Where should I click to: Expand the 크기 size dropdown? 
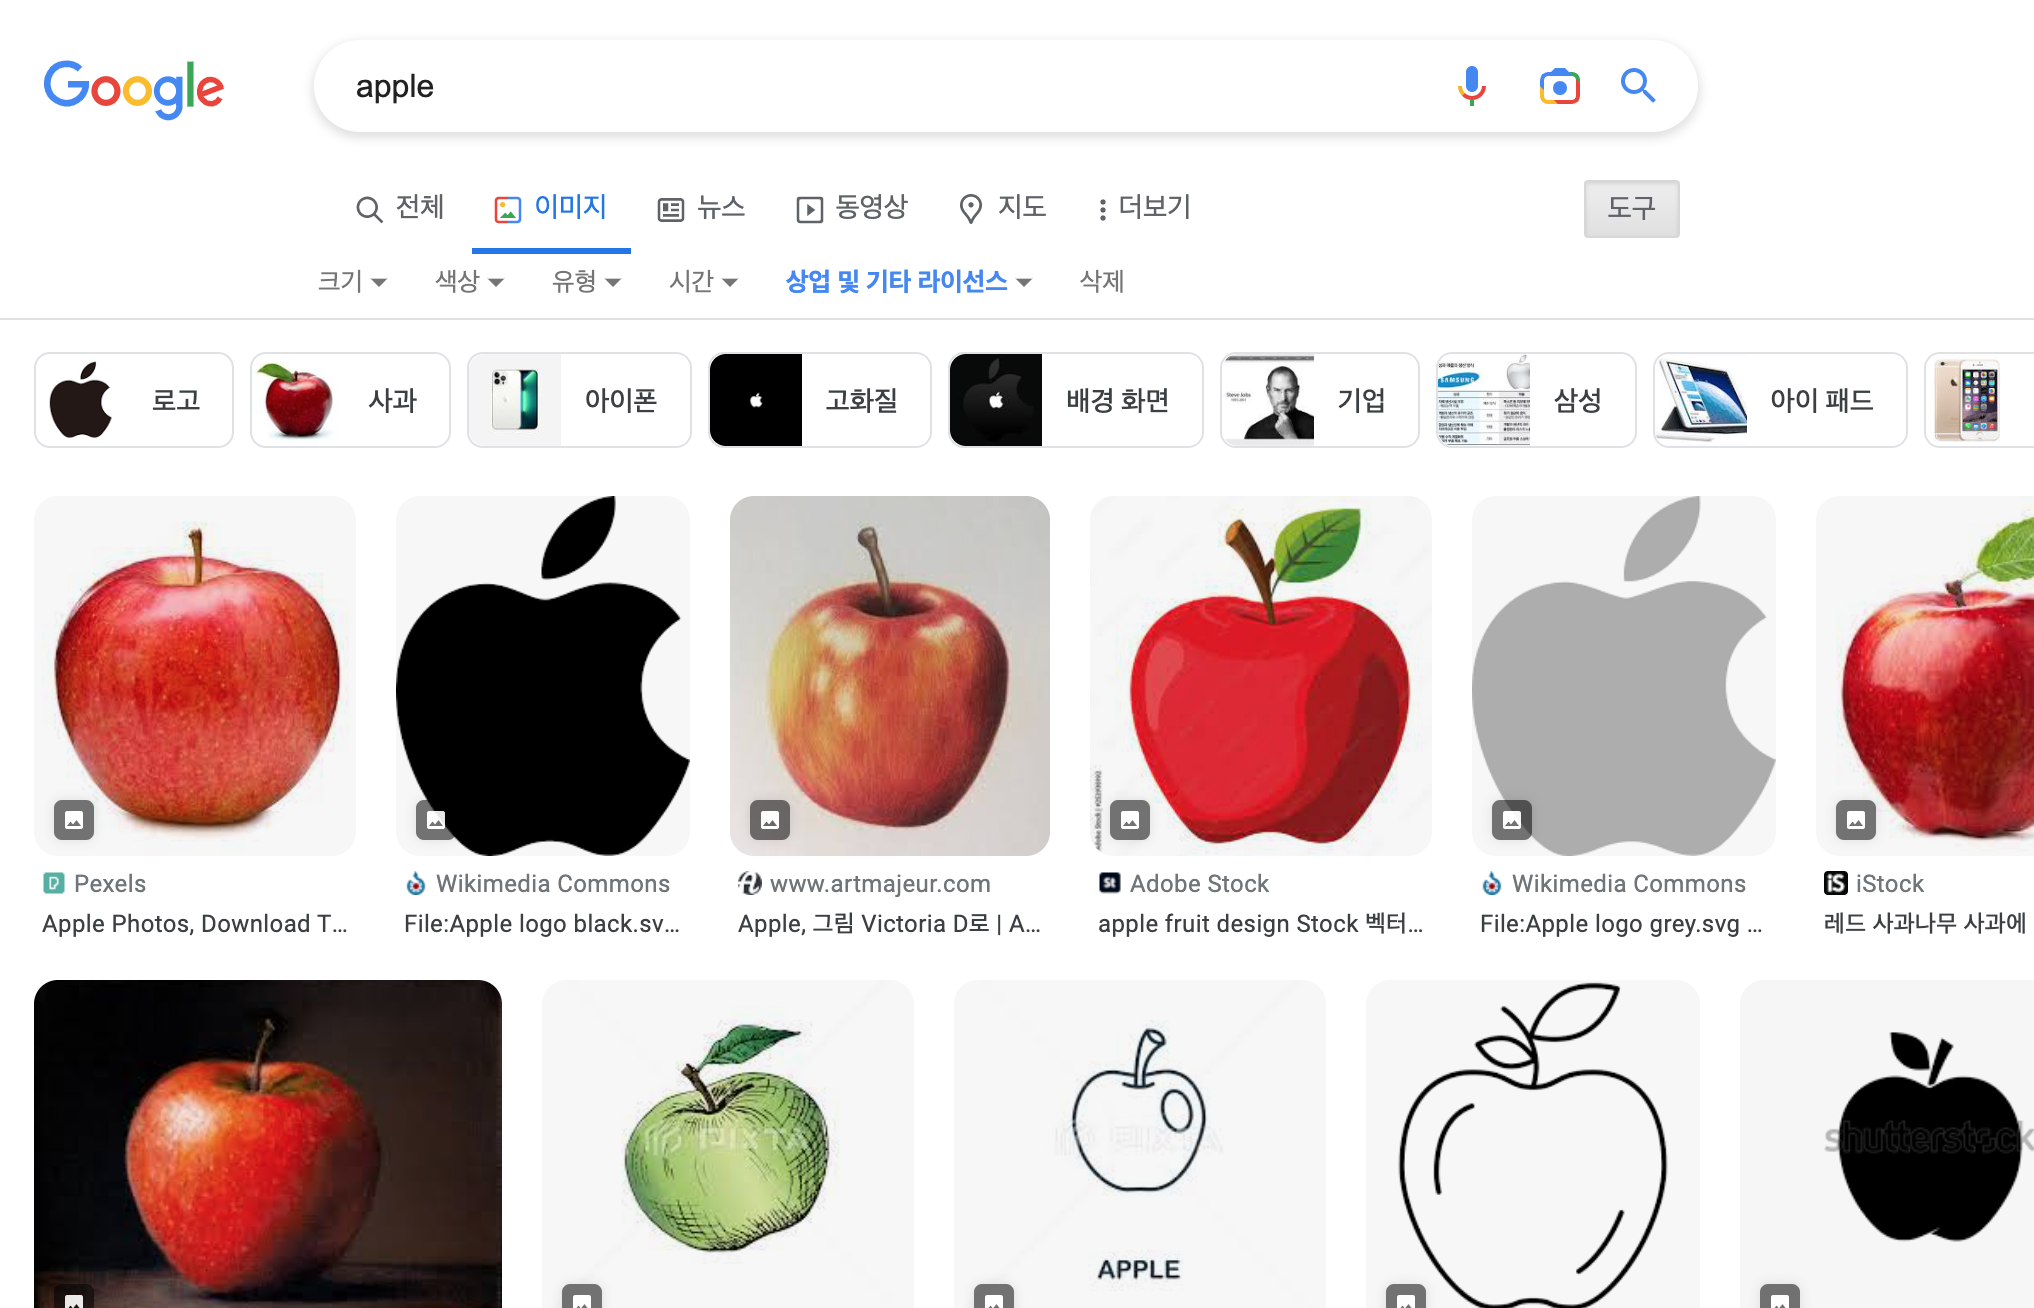coord(352,281)
